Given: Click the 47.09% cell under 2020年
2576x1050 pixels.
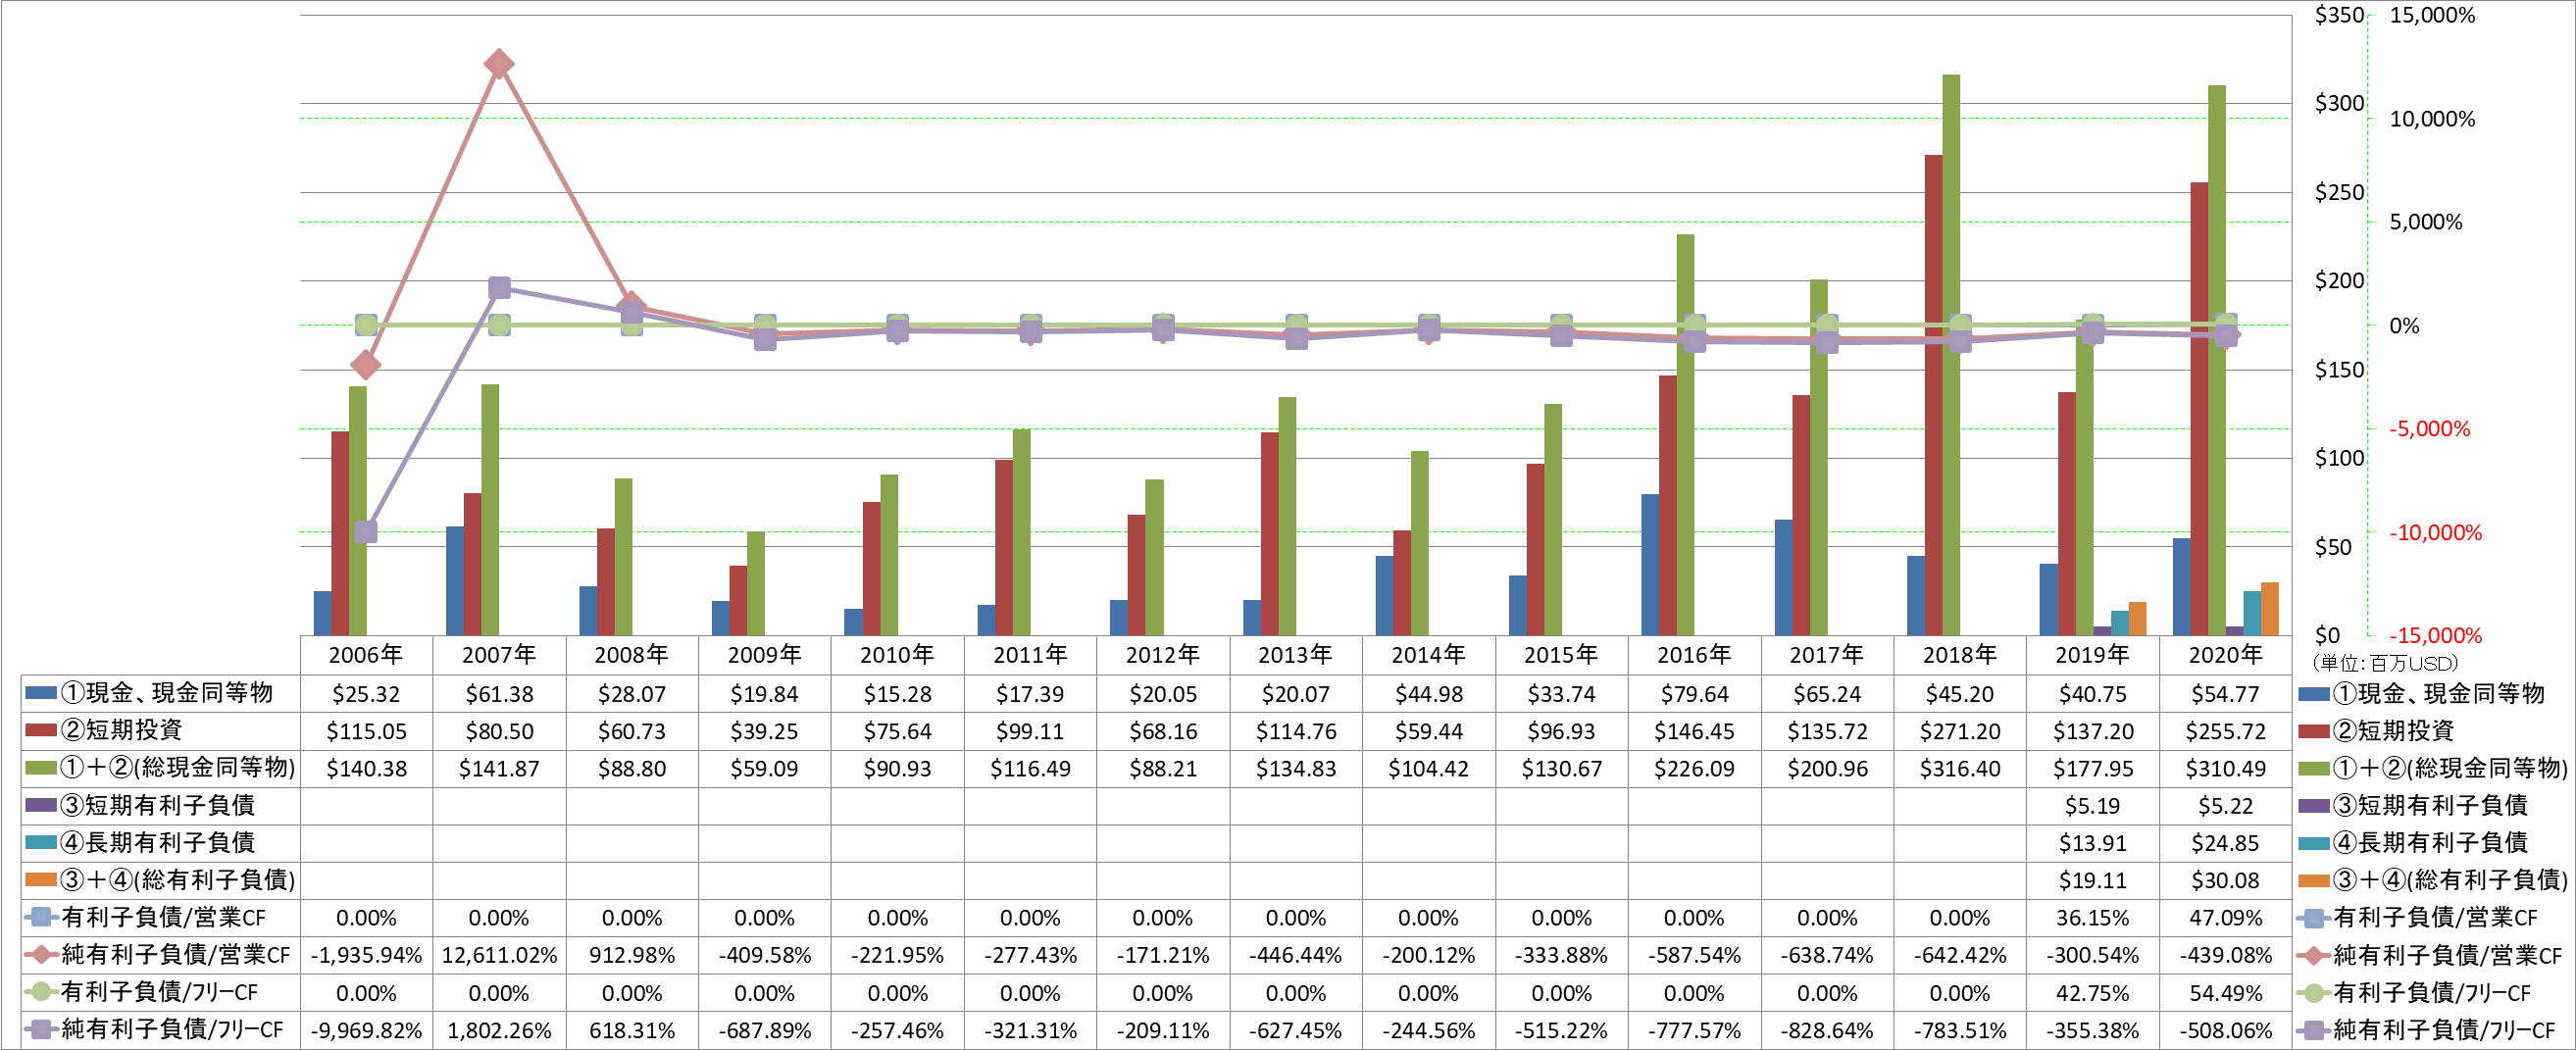Looking at the screenshot, I should [x=2225, y=918].
